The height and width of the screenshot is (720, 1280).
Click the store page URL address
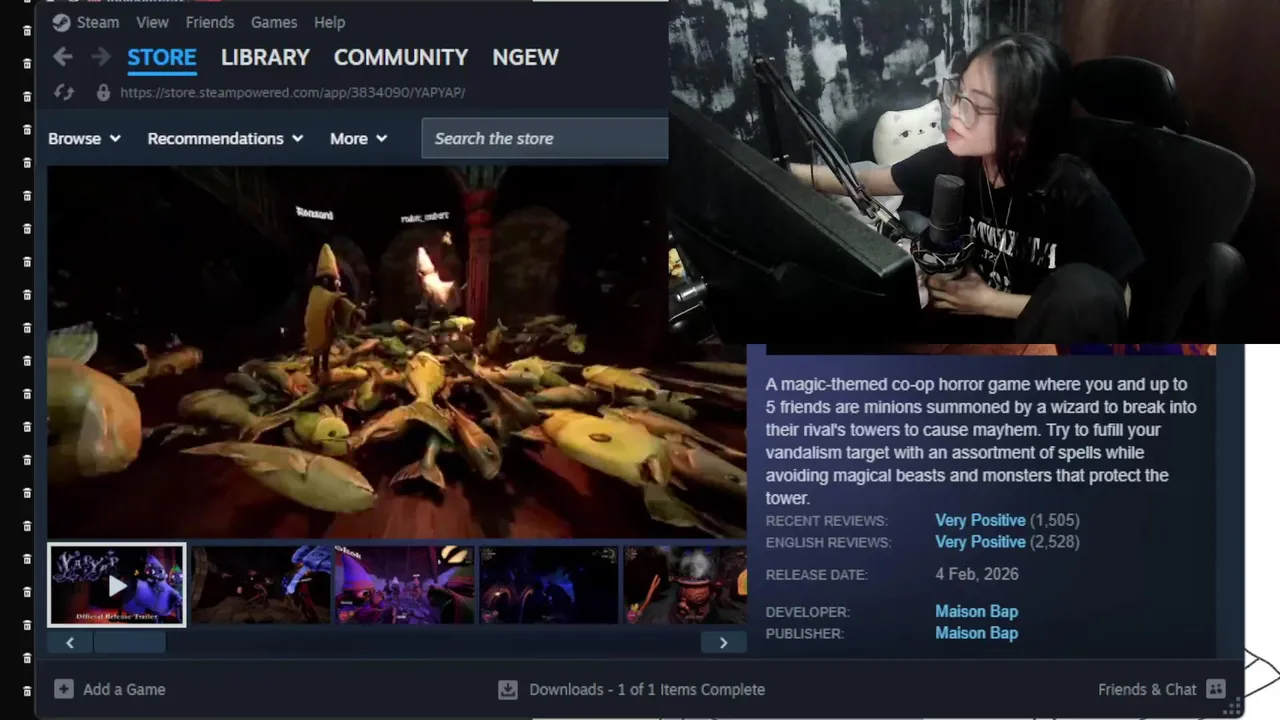292,92
